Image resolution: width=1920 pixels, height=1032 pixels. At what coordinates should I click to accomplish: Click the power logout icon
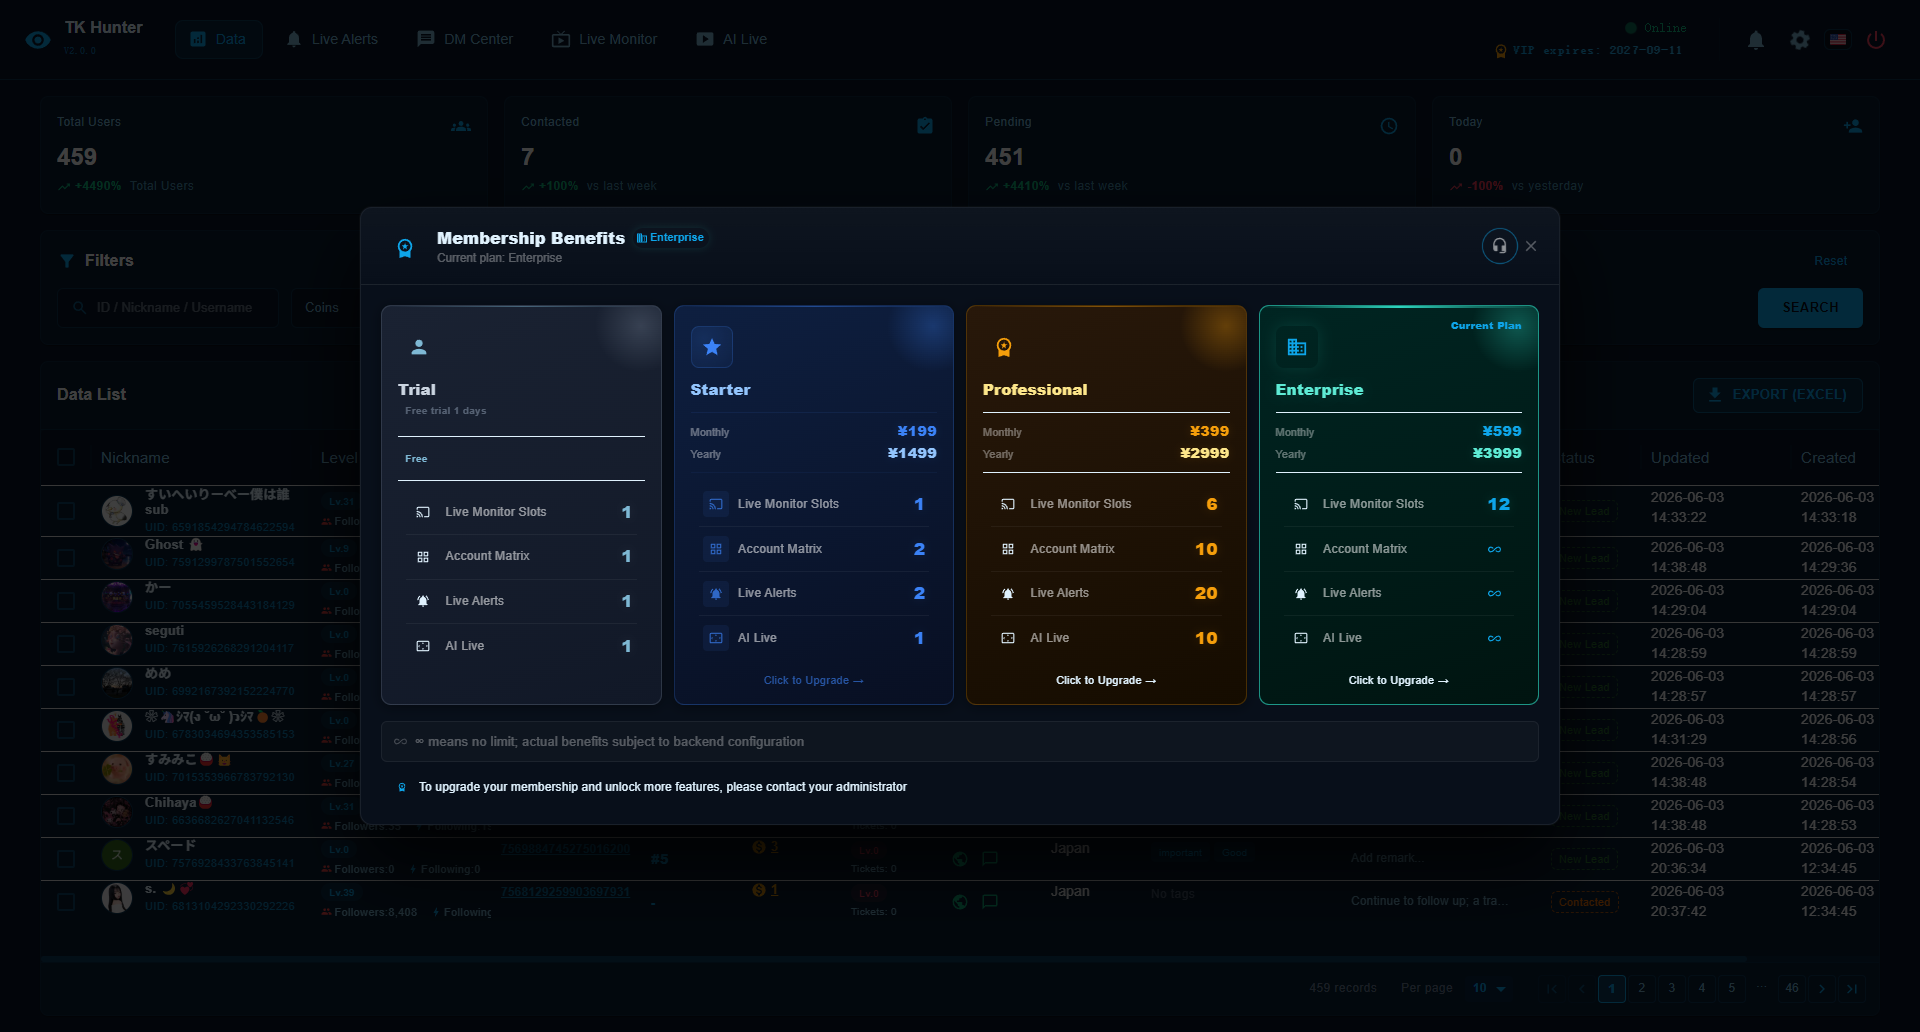pyautogui.click(x=1876, y=40)
